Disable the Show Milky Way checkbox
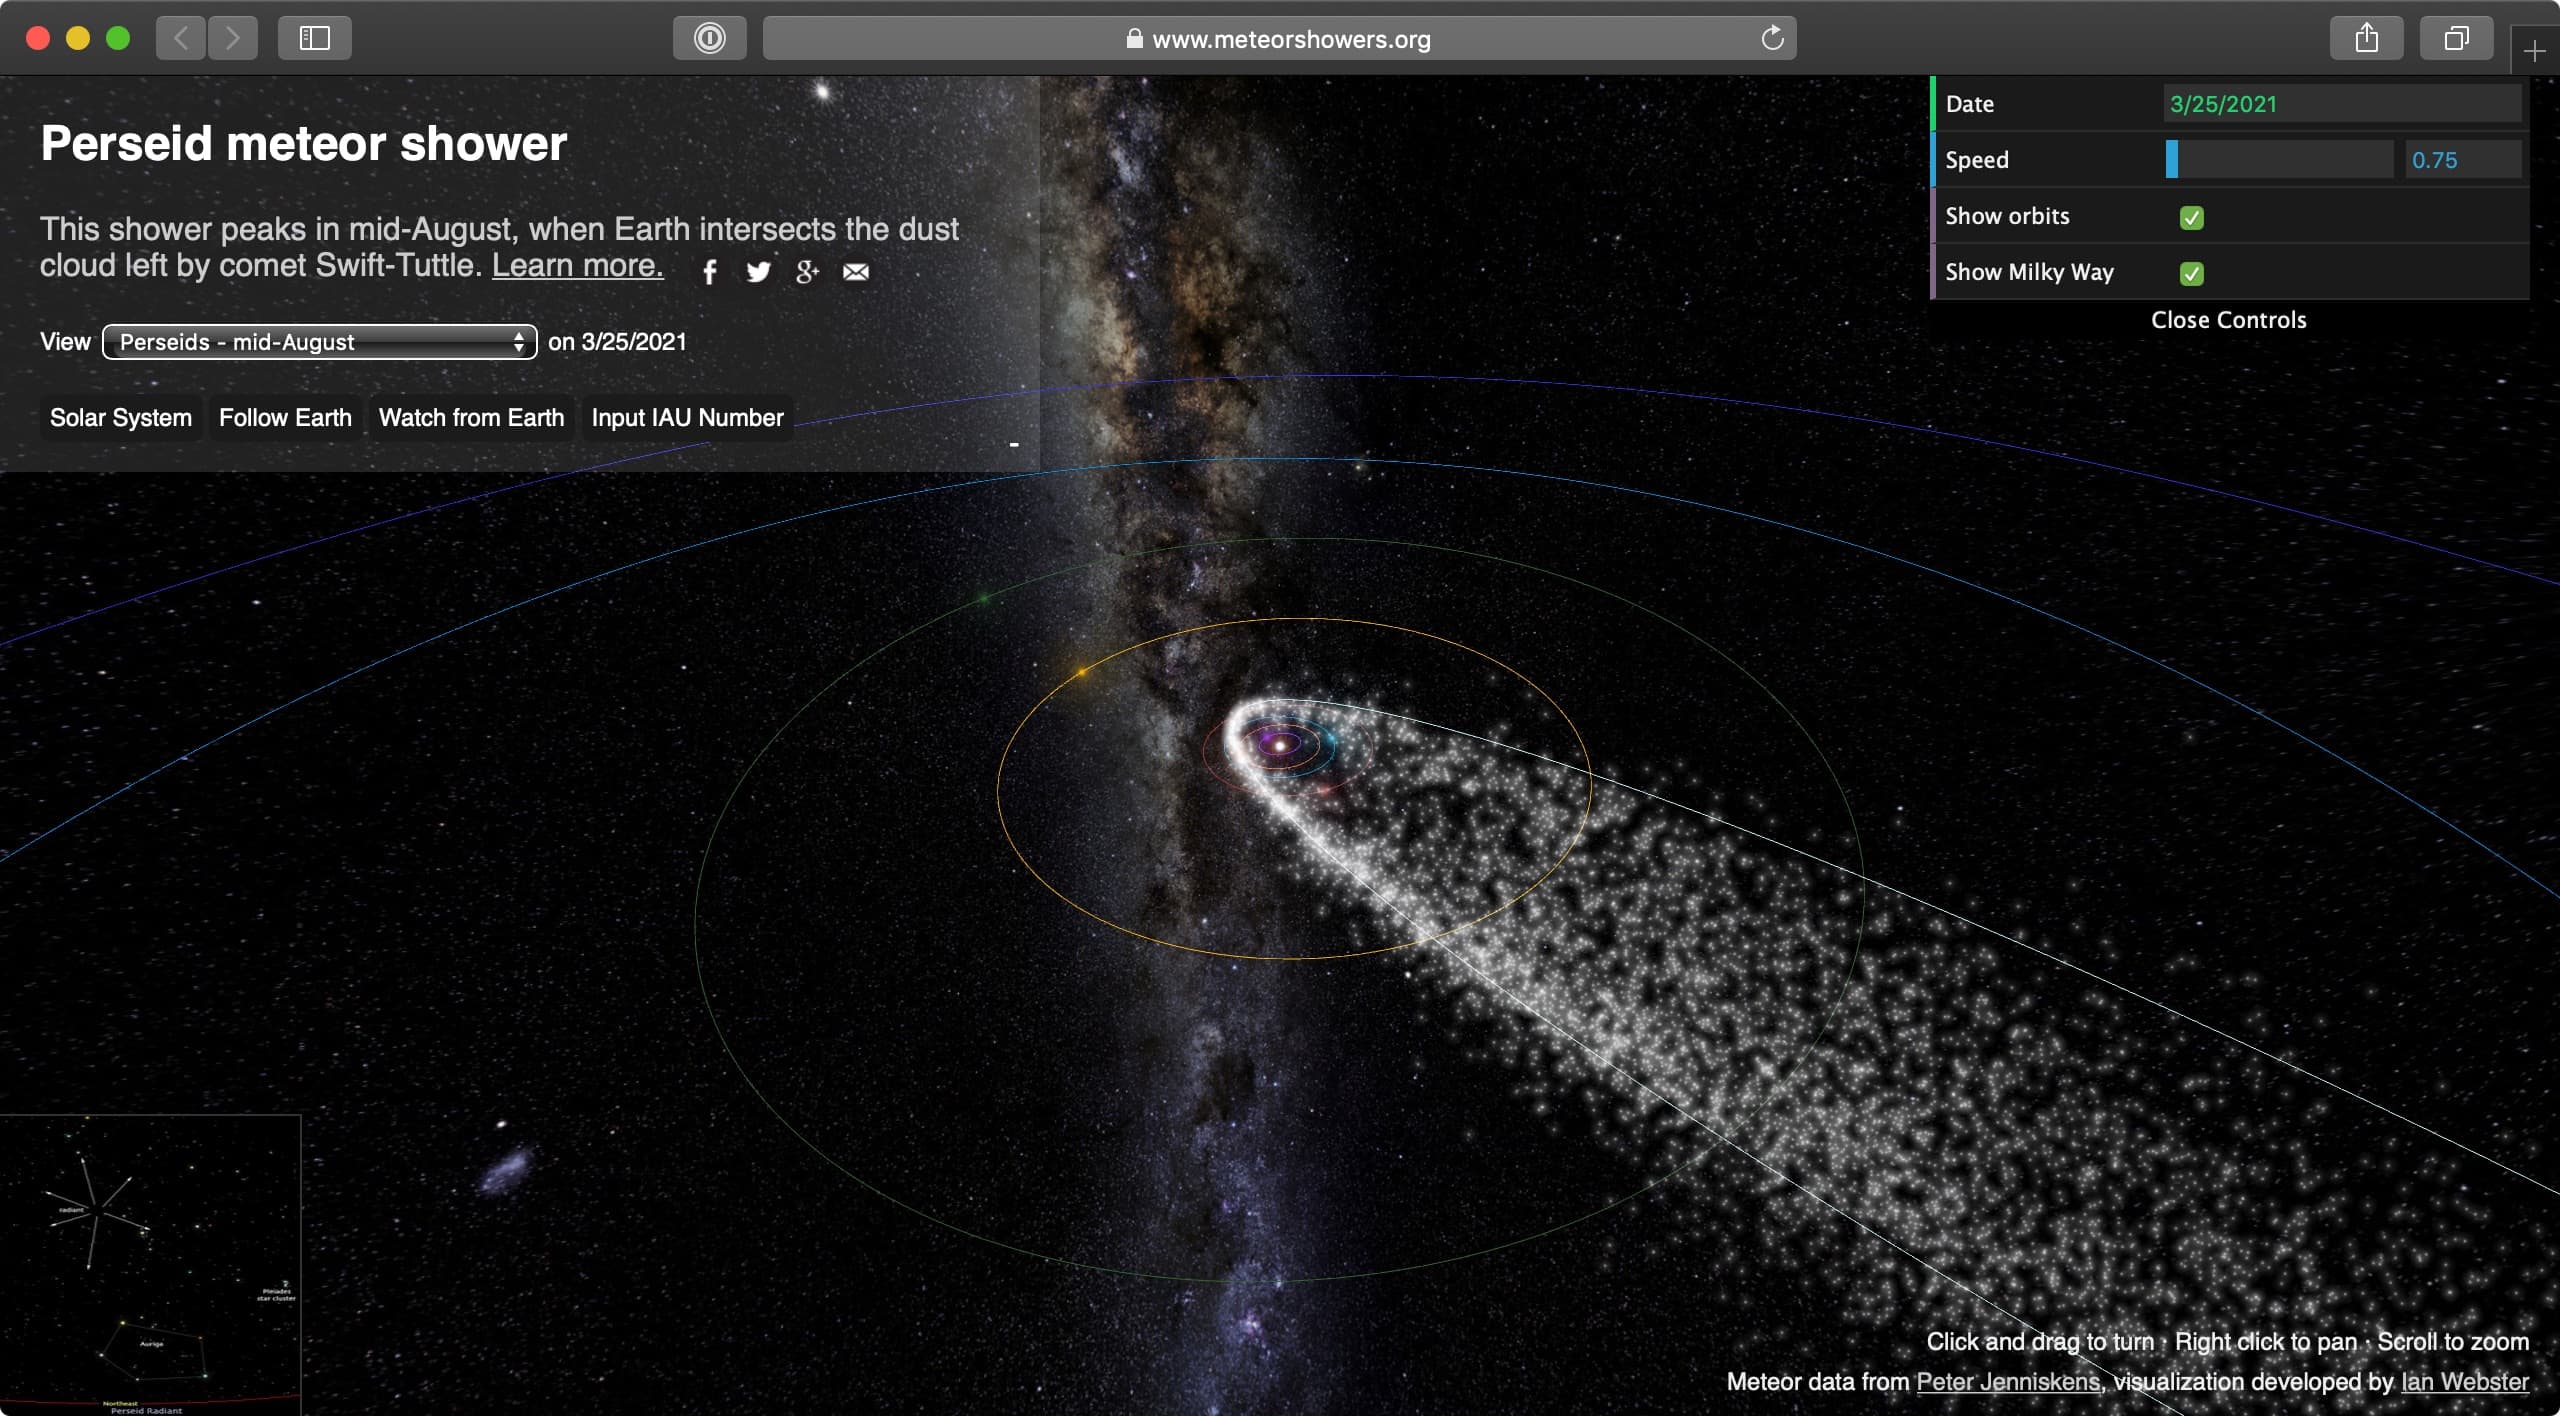 pyautogui.click(x=2191, y=273)
